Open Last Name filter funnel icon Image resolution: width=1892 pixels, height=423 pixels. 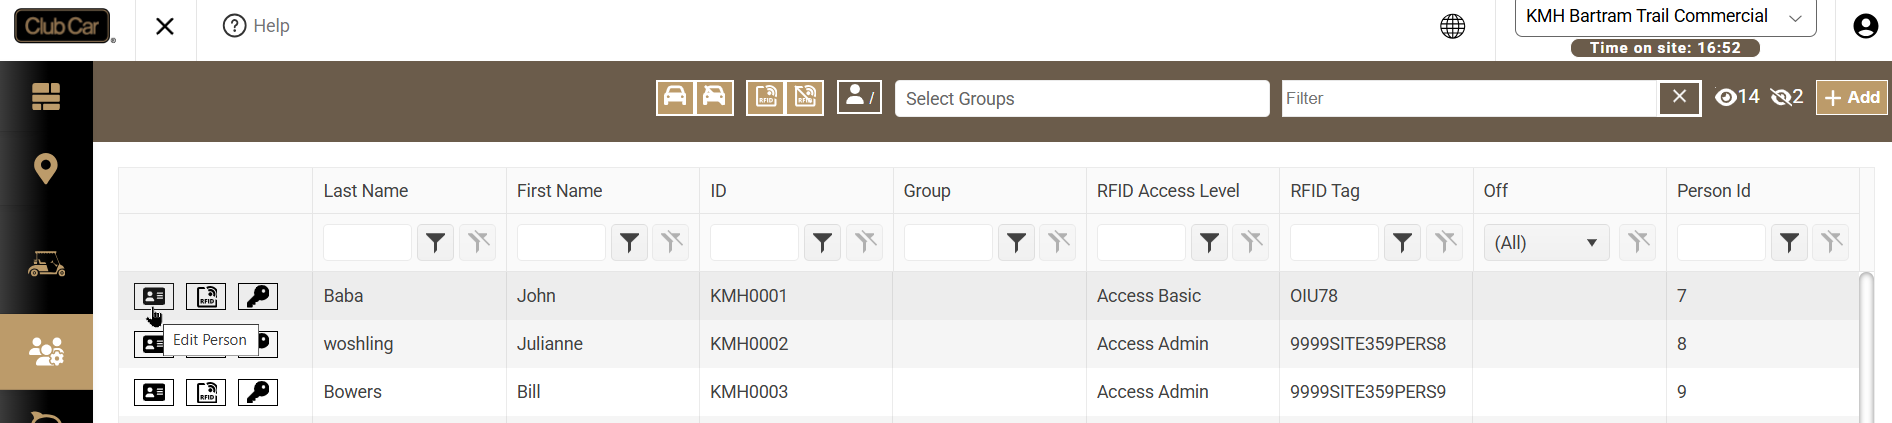point(435,243)
